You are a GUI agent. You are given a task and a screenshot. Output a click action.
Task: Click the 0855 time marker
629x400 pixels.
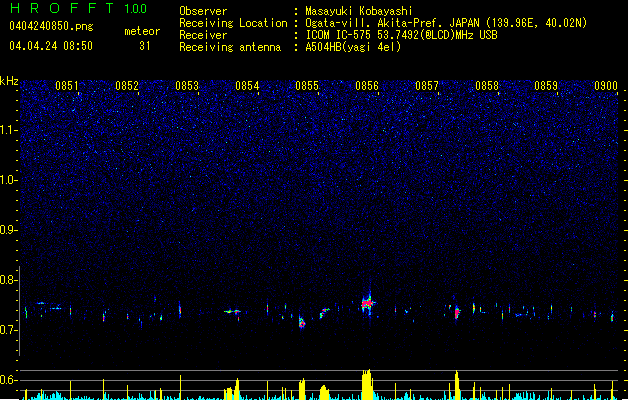(x=307, y=86)
